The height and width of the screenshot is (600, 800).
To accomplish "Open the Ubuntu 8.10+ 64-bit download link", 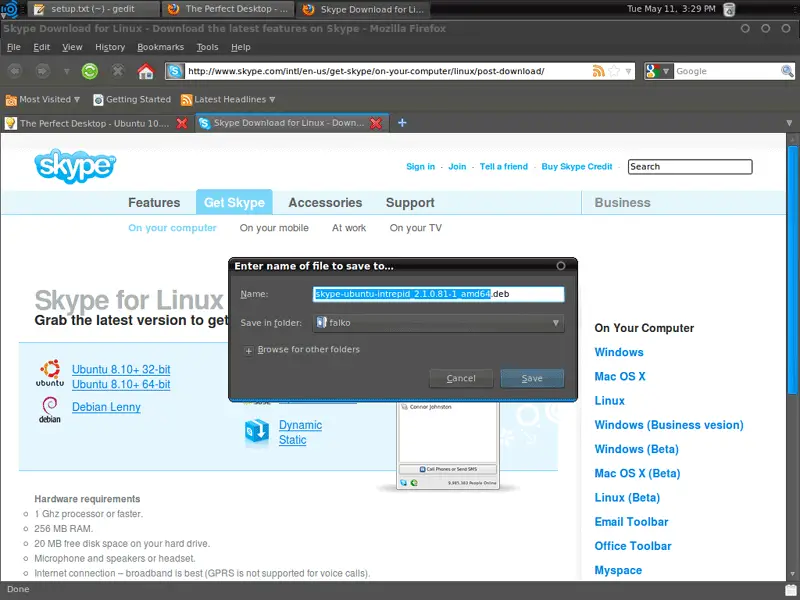I will pyautogui.click(x=121, y=384).
